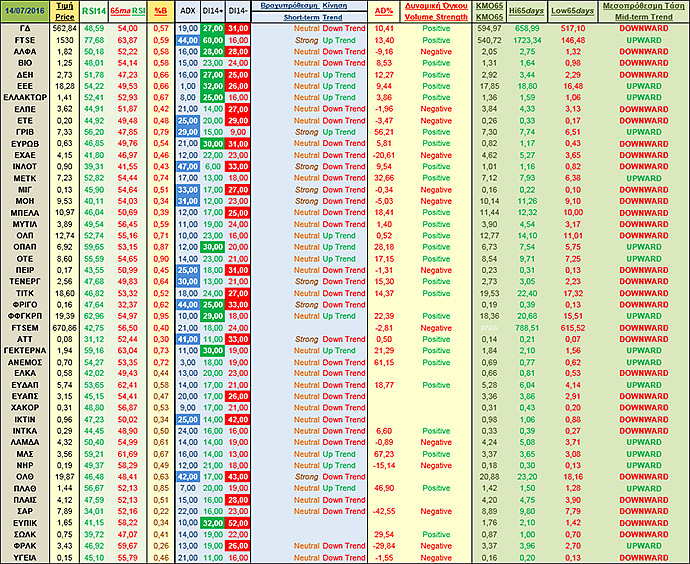Image resolution: width=690 pixels, height=564 pixels.
Task: Click the ΕΛΛΑΚΤΩΡ ticker row label
Action: pos(25,98)
